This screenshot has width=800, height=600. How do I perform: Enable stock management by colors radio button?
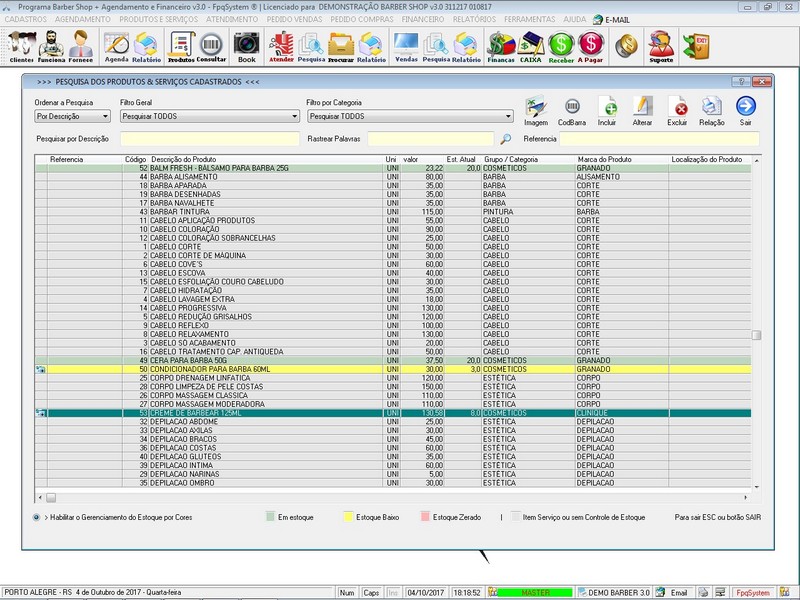pyautogui.click(x=37, y=517)
